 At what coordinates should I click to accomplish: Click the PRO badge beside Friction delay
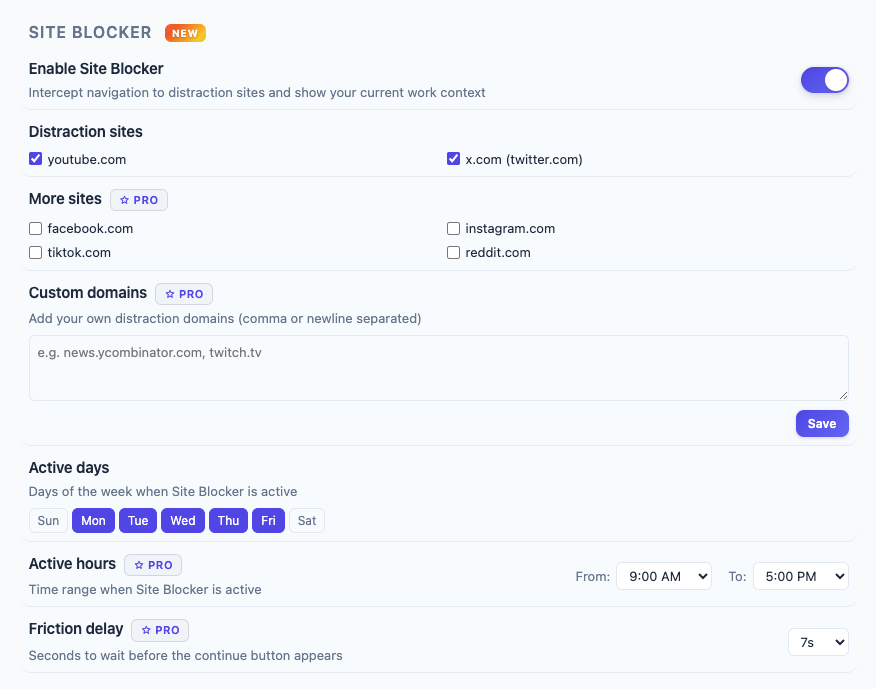pyautogui.click(x=159, y=630)
